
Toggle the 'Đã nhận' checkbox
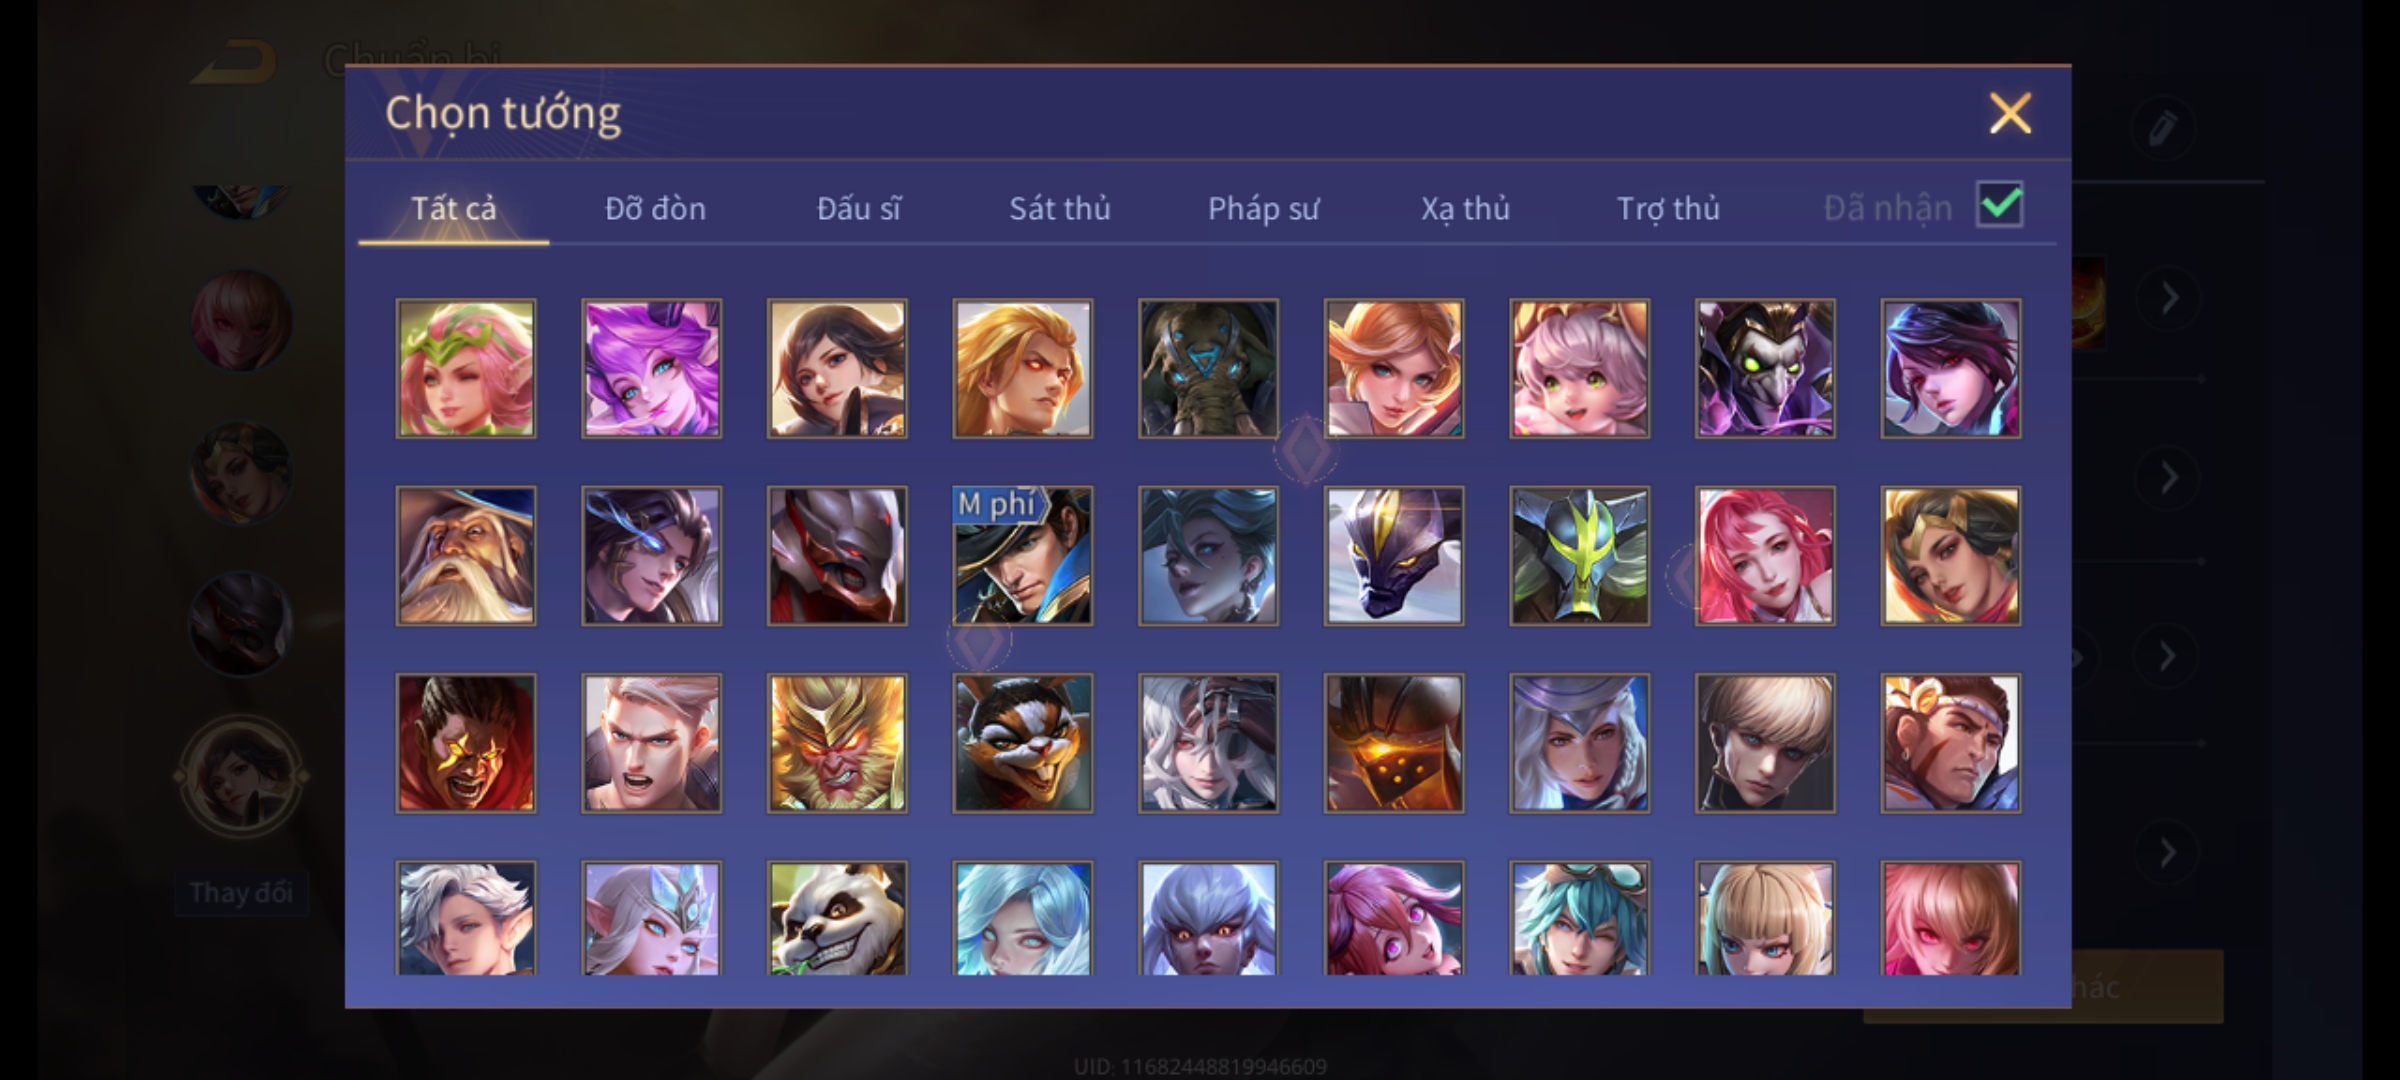(x=2000, y=205)
